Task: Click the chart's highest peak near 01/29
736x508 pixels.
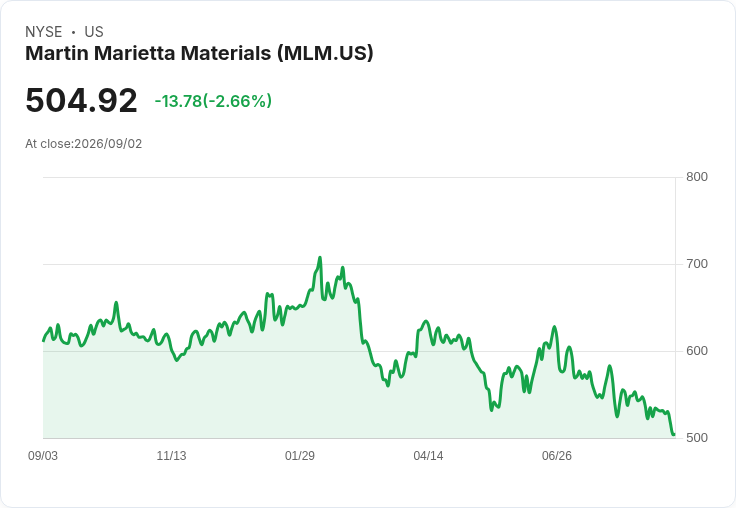Action: pyautogui.click(x=320, y=258)
